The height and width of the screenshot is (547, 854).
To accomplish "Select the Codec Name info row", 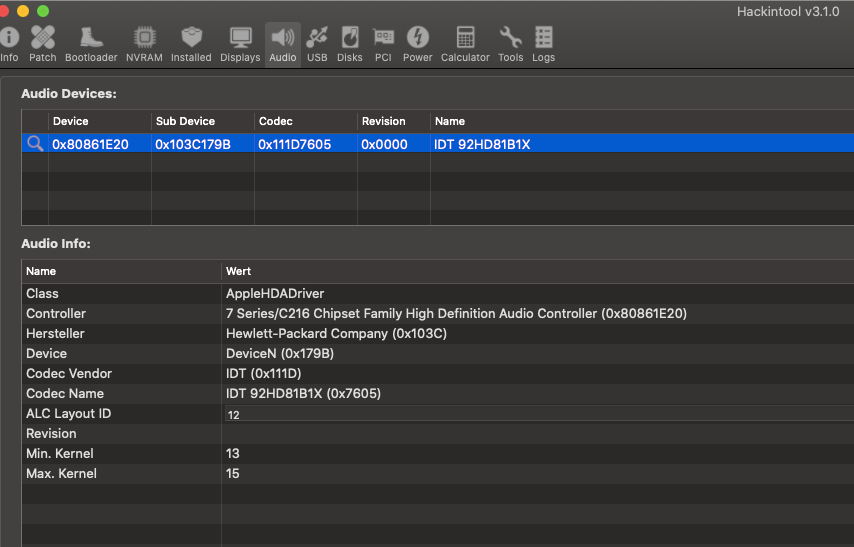I will 65,394.
